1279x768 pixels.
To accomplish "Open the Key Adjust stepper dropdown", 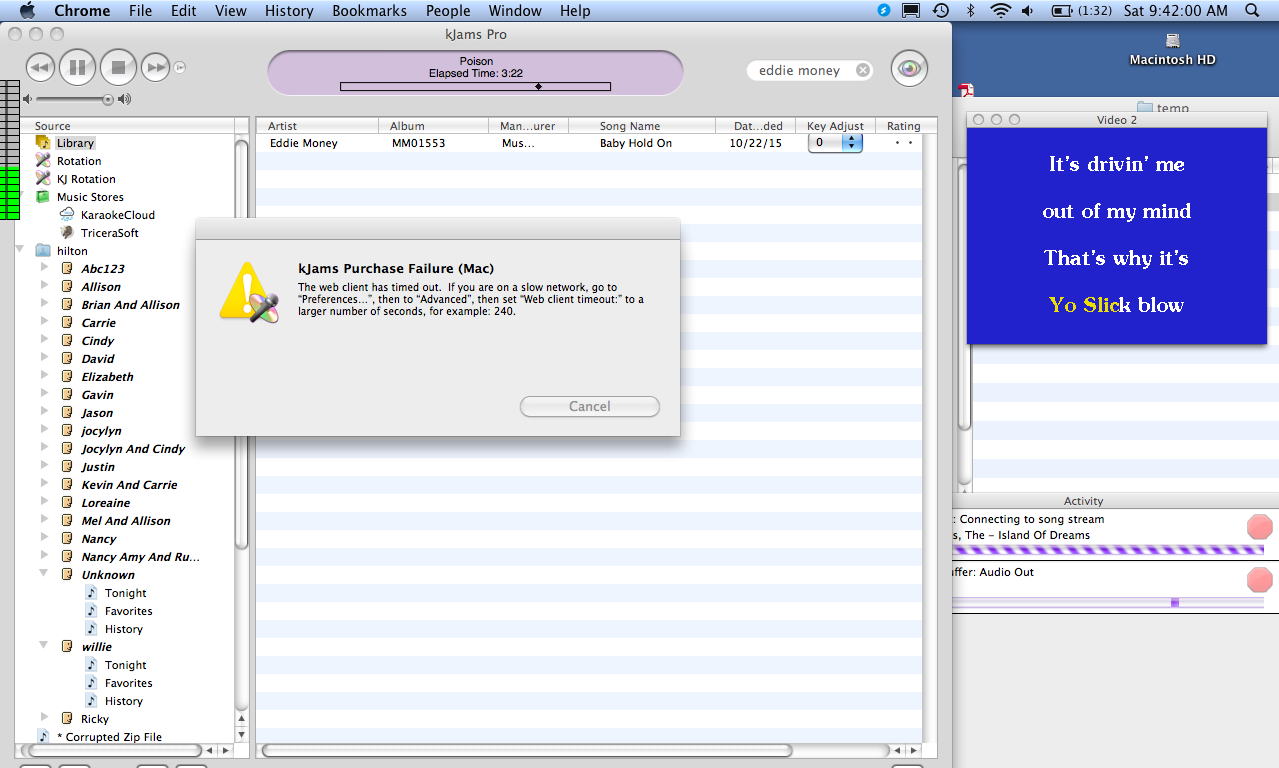I will point(851,143).
